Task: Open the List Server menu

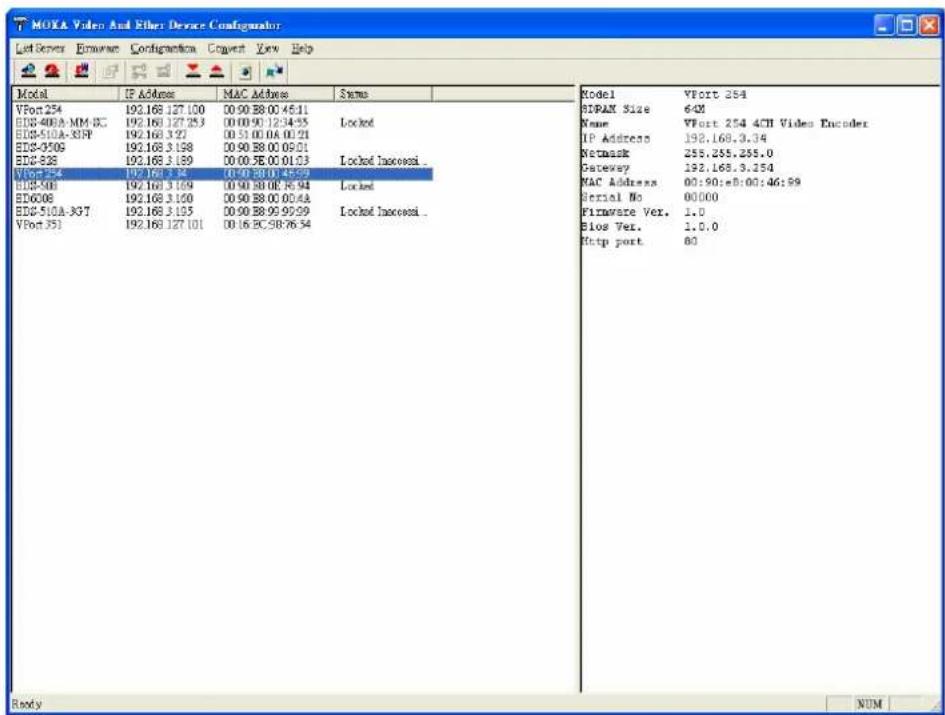Action: (x=40, y=48)
